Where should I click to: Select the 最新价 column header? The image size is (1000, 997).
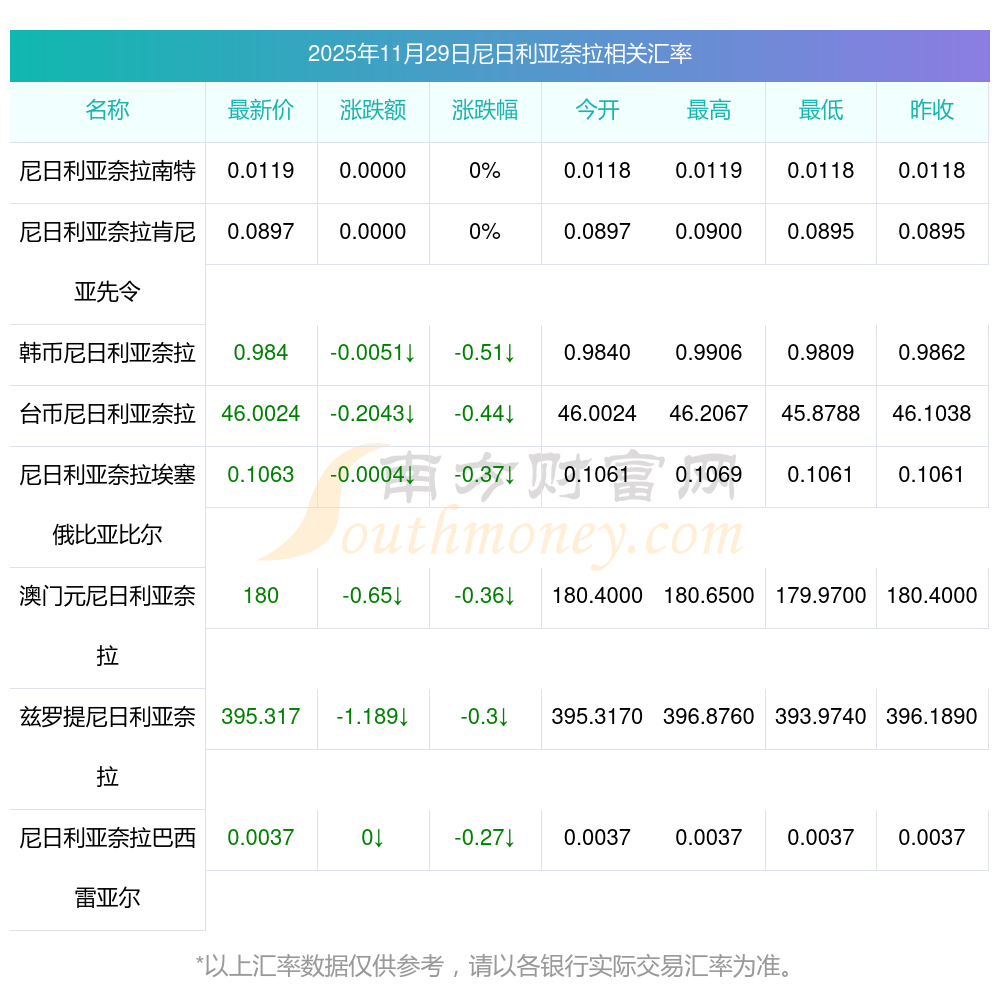click(x=261, y=110)
